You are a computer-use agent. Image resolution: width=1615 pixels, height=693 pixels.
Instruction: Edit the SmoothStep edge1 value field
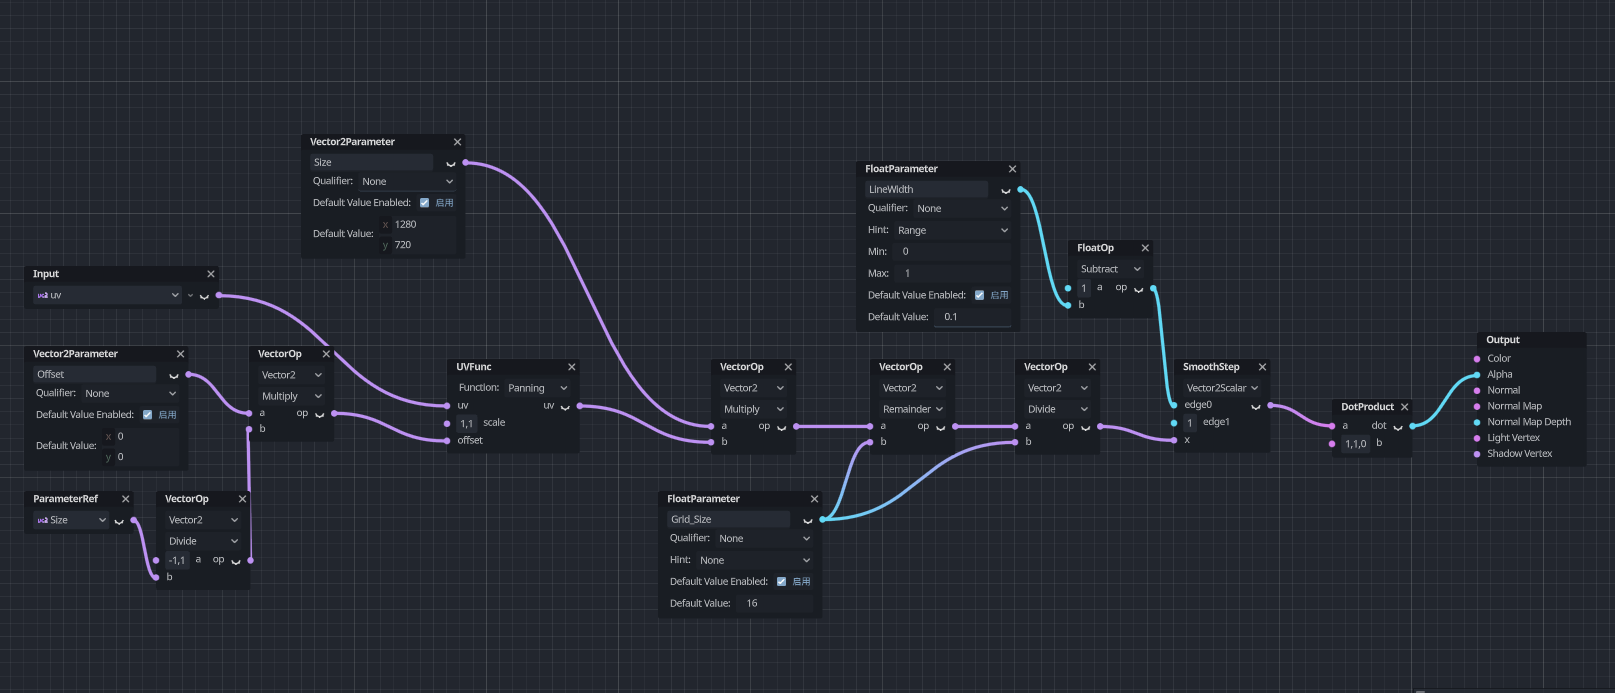(x=1190, y=423)
